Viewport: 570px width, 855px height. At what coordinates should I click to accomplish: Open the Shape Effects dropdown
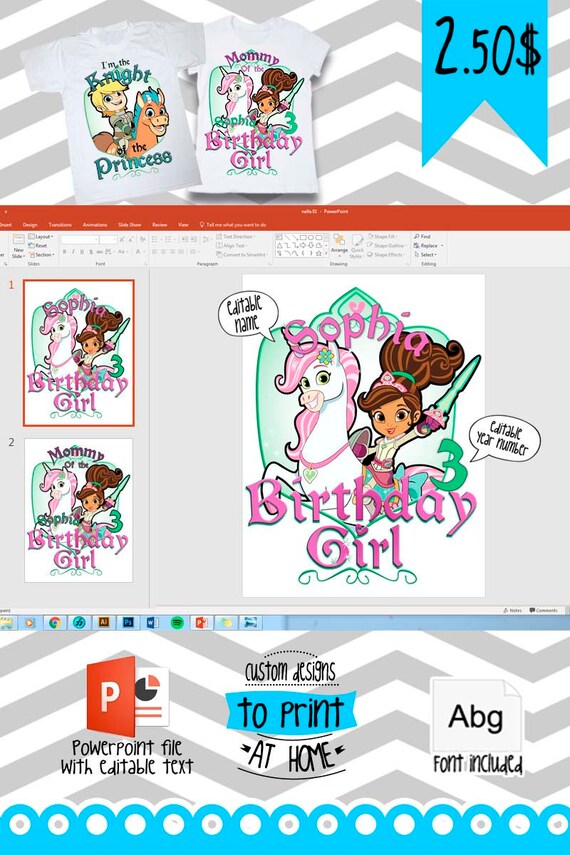click(387, 255)
